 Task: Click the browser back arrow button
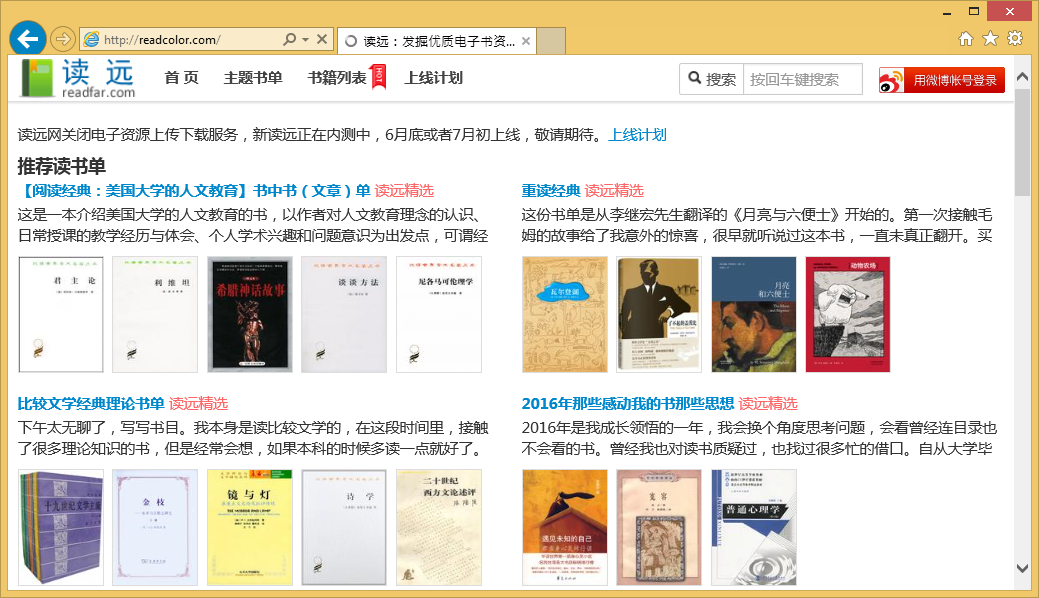point(27,39)
